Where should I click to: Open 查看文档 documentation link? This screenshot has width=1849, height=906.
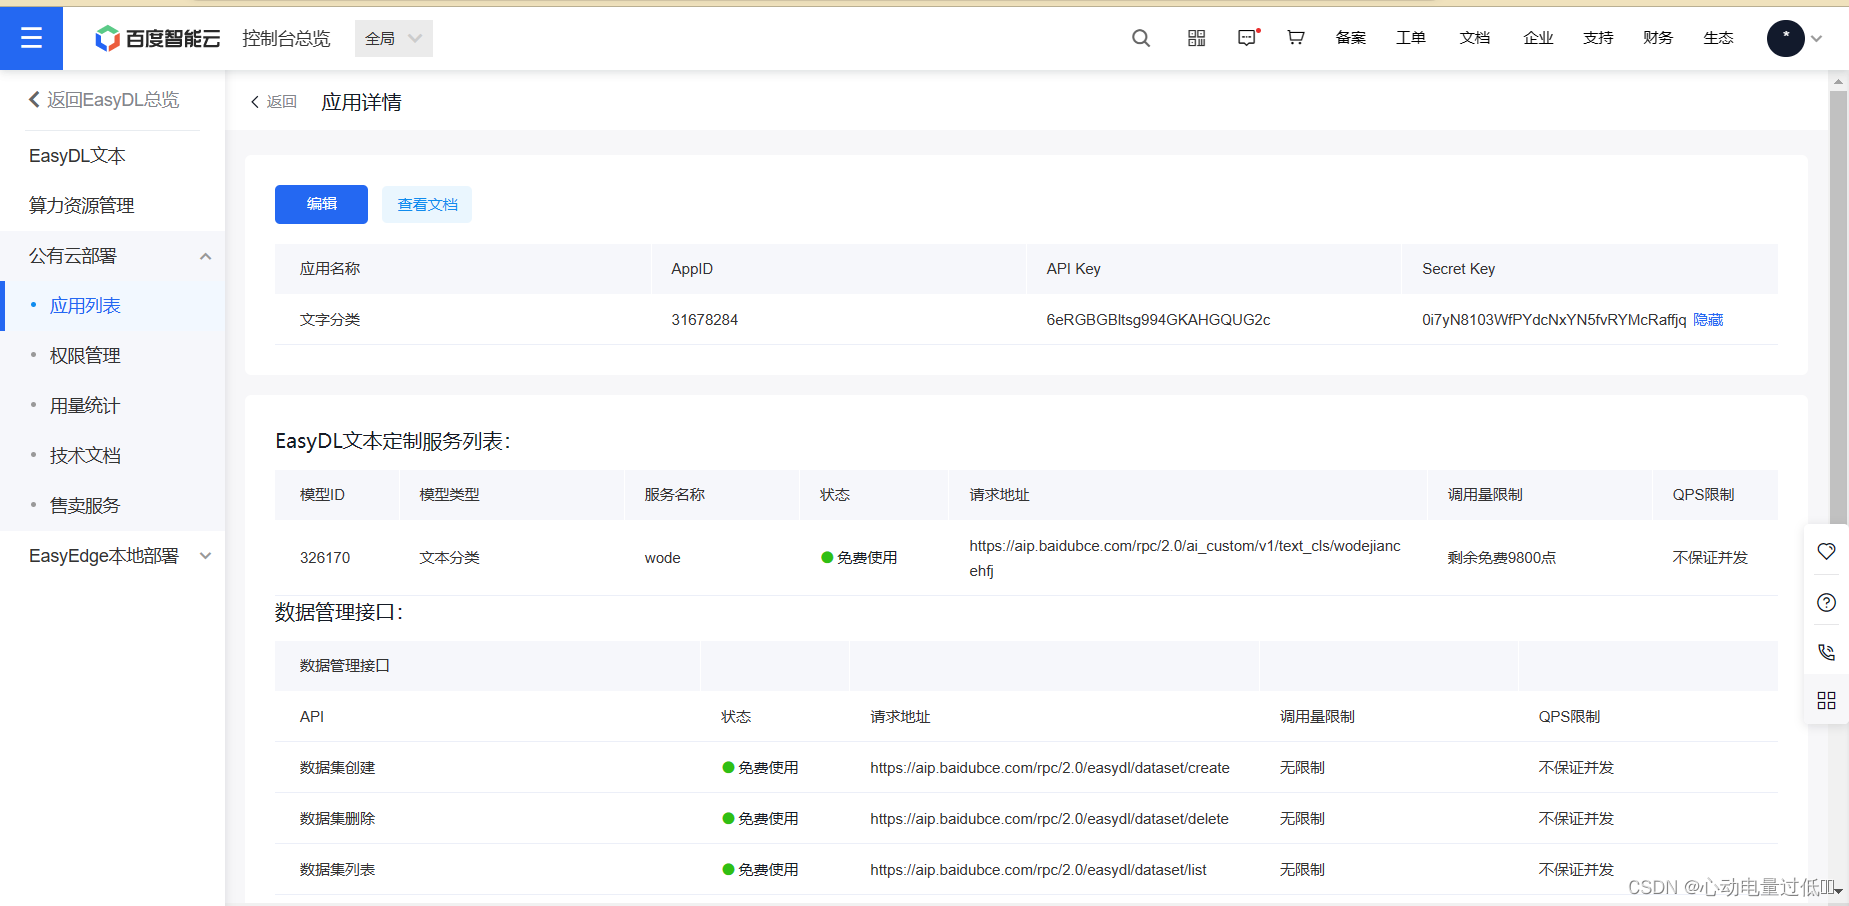pos(427,204)
